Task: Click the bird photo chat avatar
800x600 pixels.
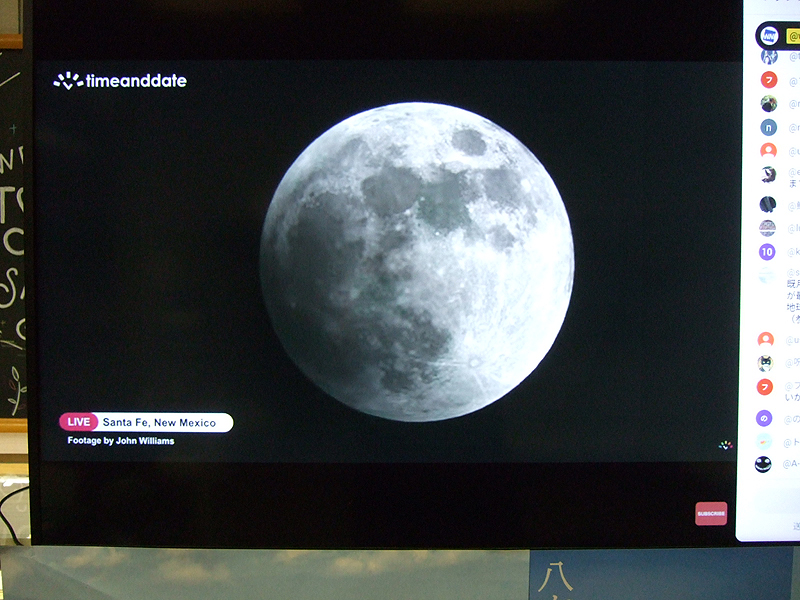Action: [767, 174]
